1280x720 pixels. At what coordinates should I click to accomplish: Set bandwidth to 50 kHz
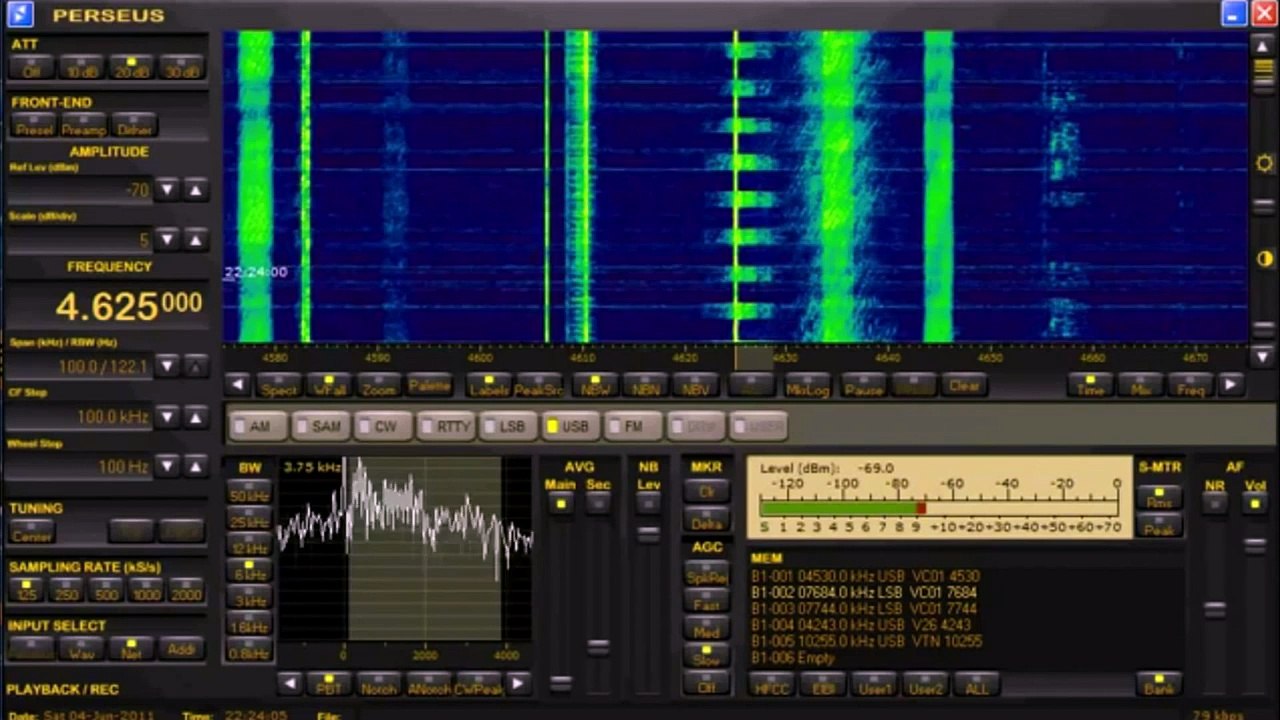[x=249, y=494]
